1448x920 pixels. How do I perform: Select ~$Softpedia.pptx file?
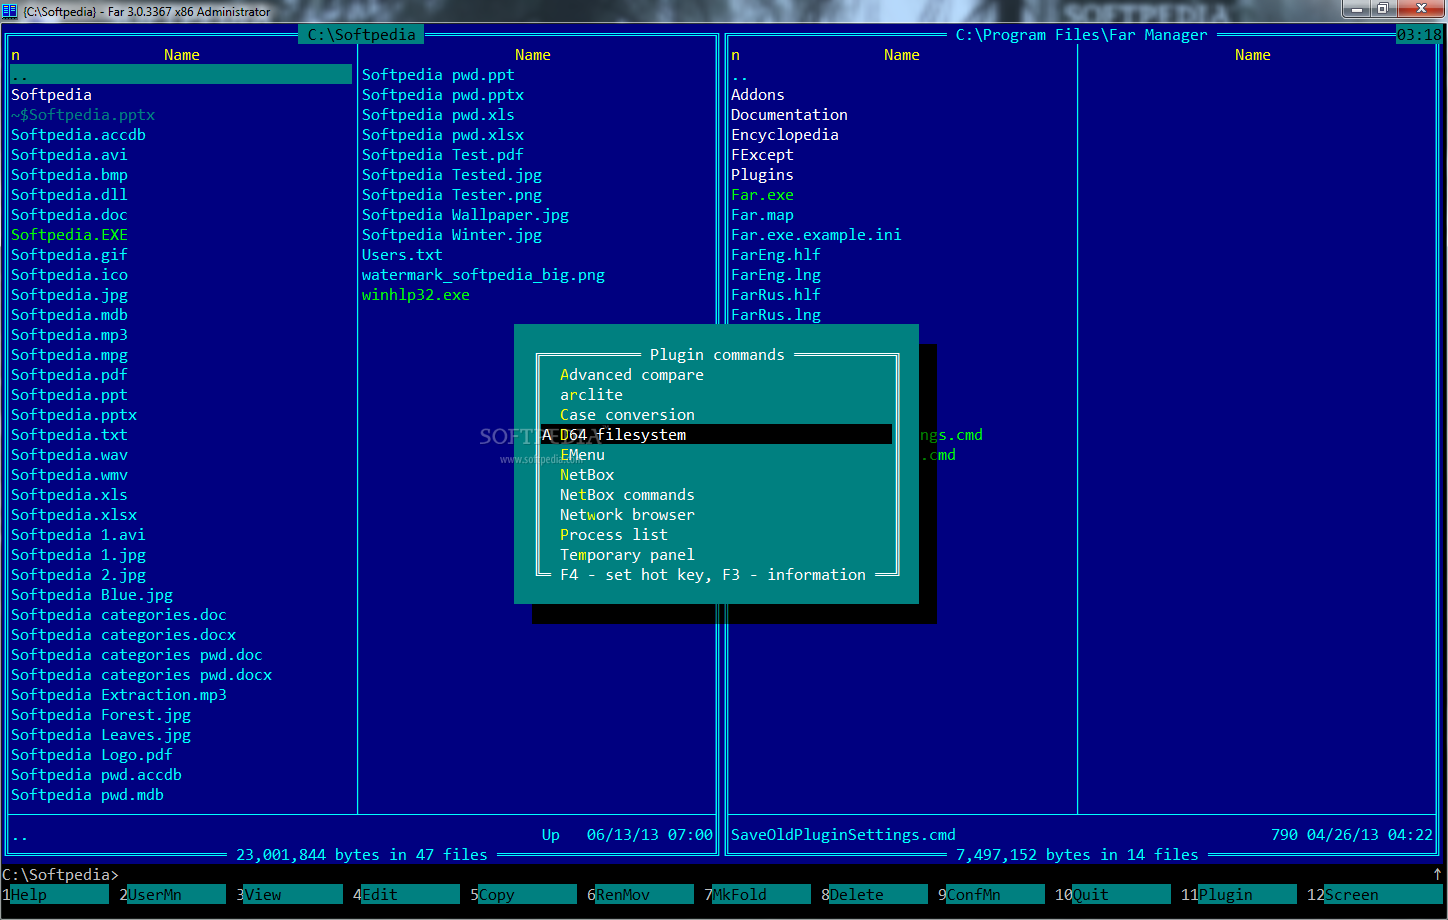click(83, 115)
